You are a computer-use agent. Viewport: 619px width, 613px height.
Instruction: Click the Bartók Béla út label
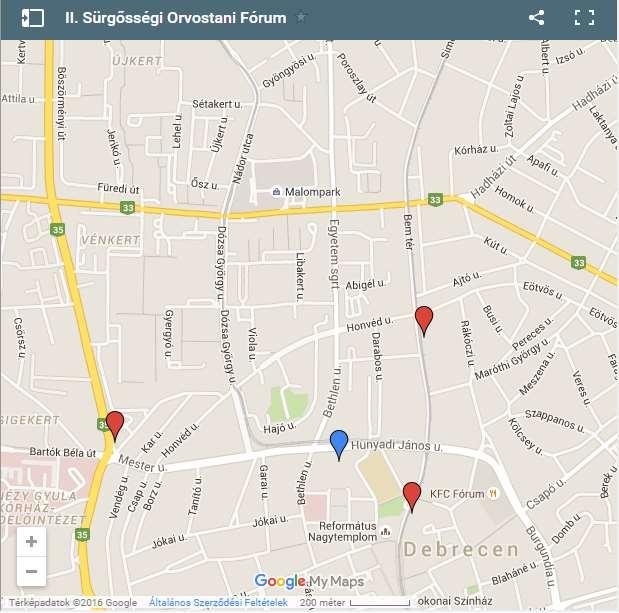tap(63, 452)
